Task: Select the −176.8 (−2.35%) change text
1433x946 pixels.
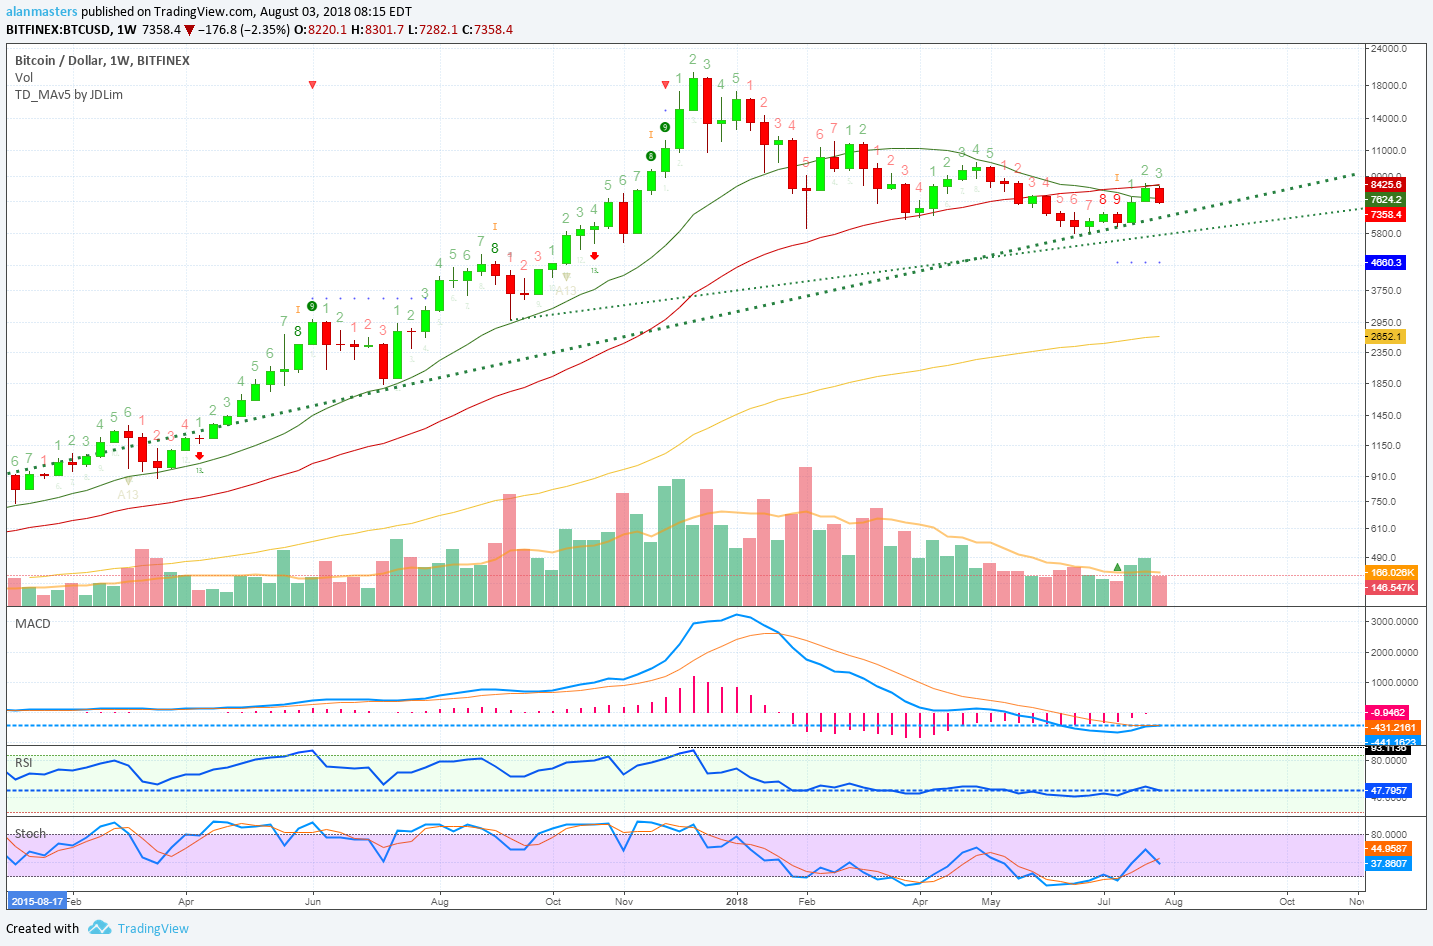Action: 244,30
